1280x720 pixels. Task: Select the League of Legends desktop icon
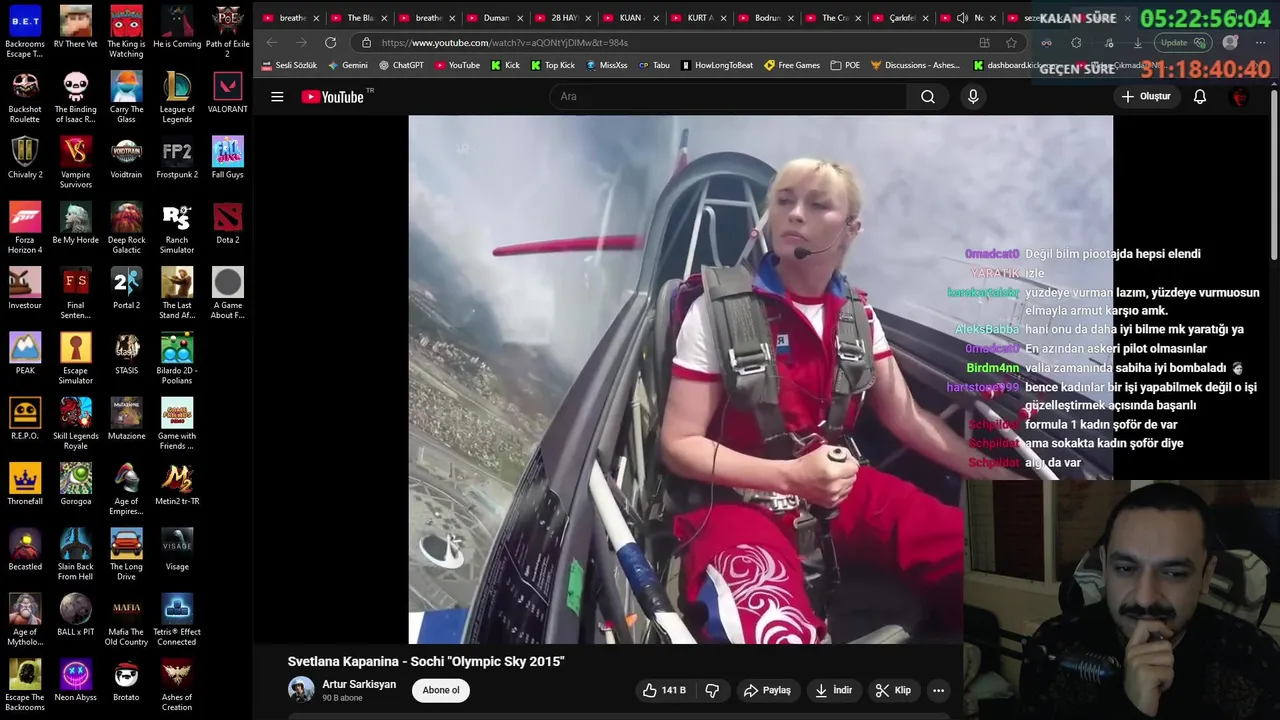tap(177, 97)
